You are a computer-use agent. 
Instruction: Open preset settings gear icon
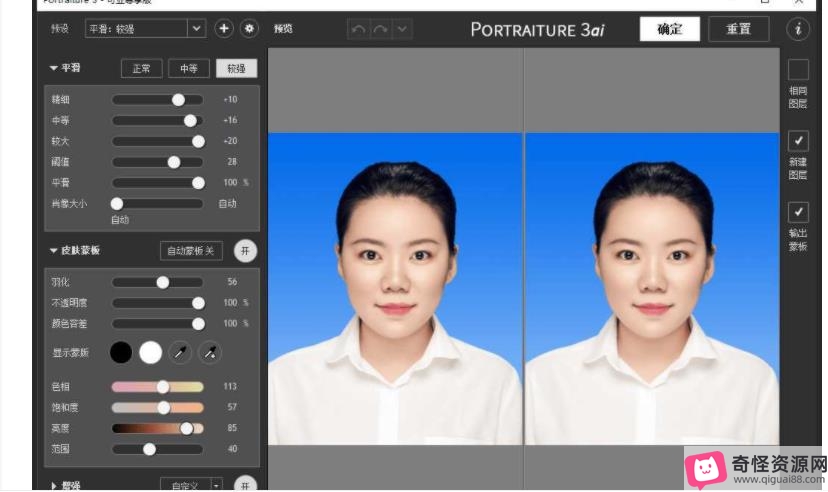coord(249,29)
